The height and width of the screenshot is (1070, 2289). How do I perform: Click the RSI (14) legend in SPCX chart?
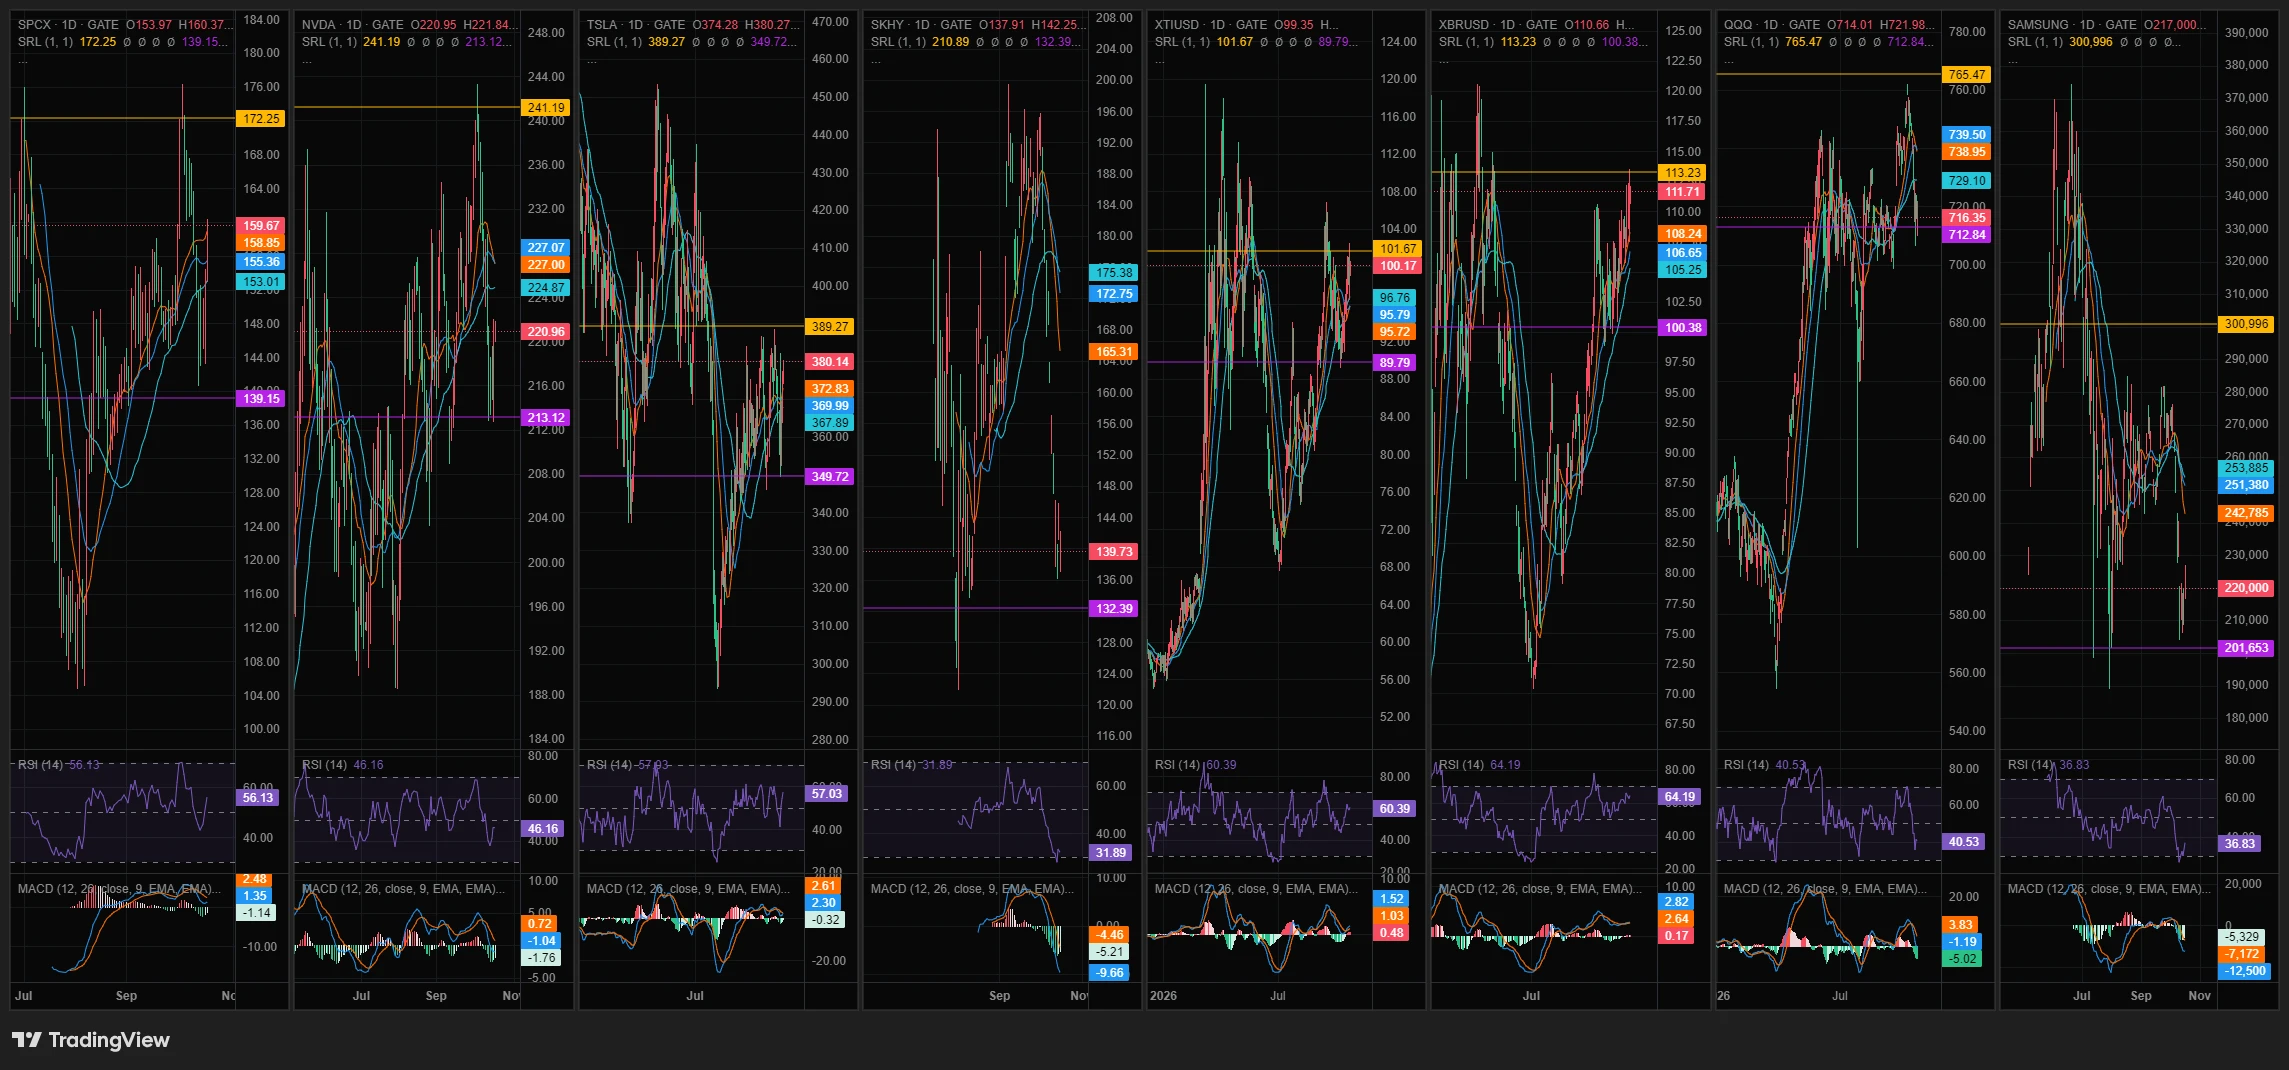click(x=39, y=765)
